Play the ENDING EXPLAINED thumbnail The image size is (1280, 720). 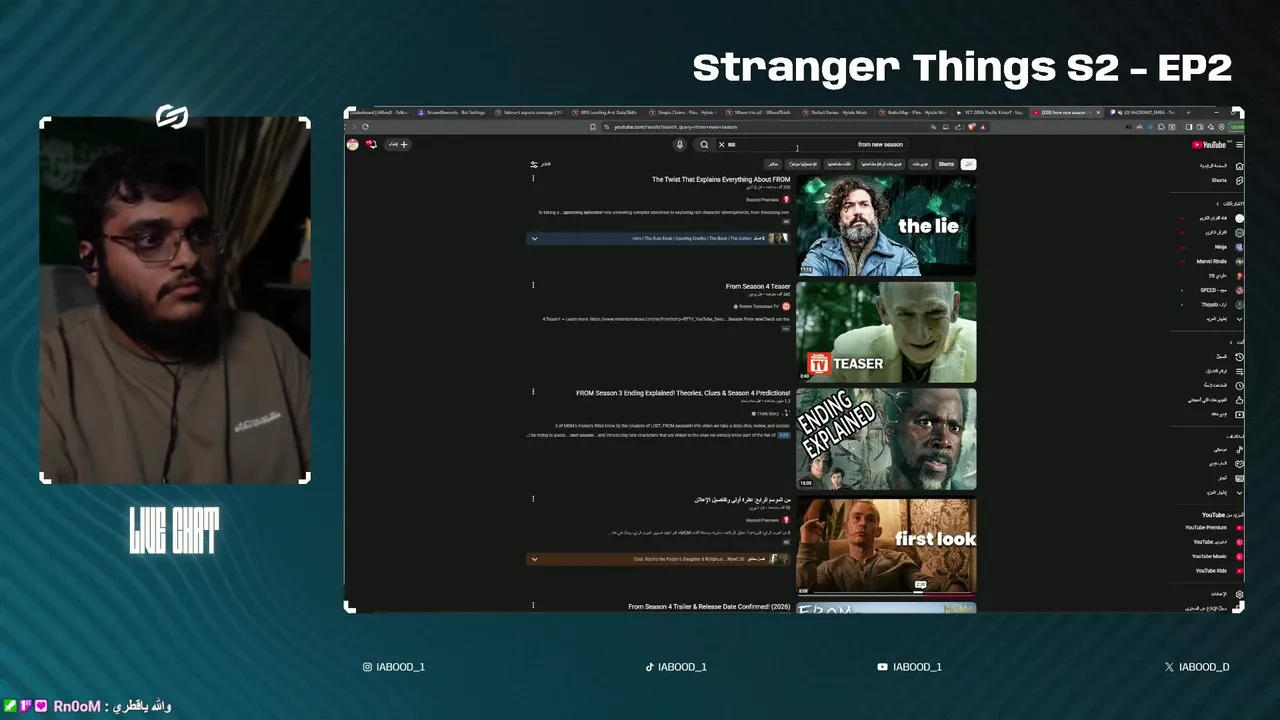point(886,439)
